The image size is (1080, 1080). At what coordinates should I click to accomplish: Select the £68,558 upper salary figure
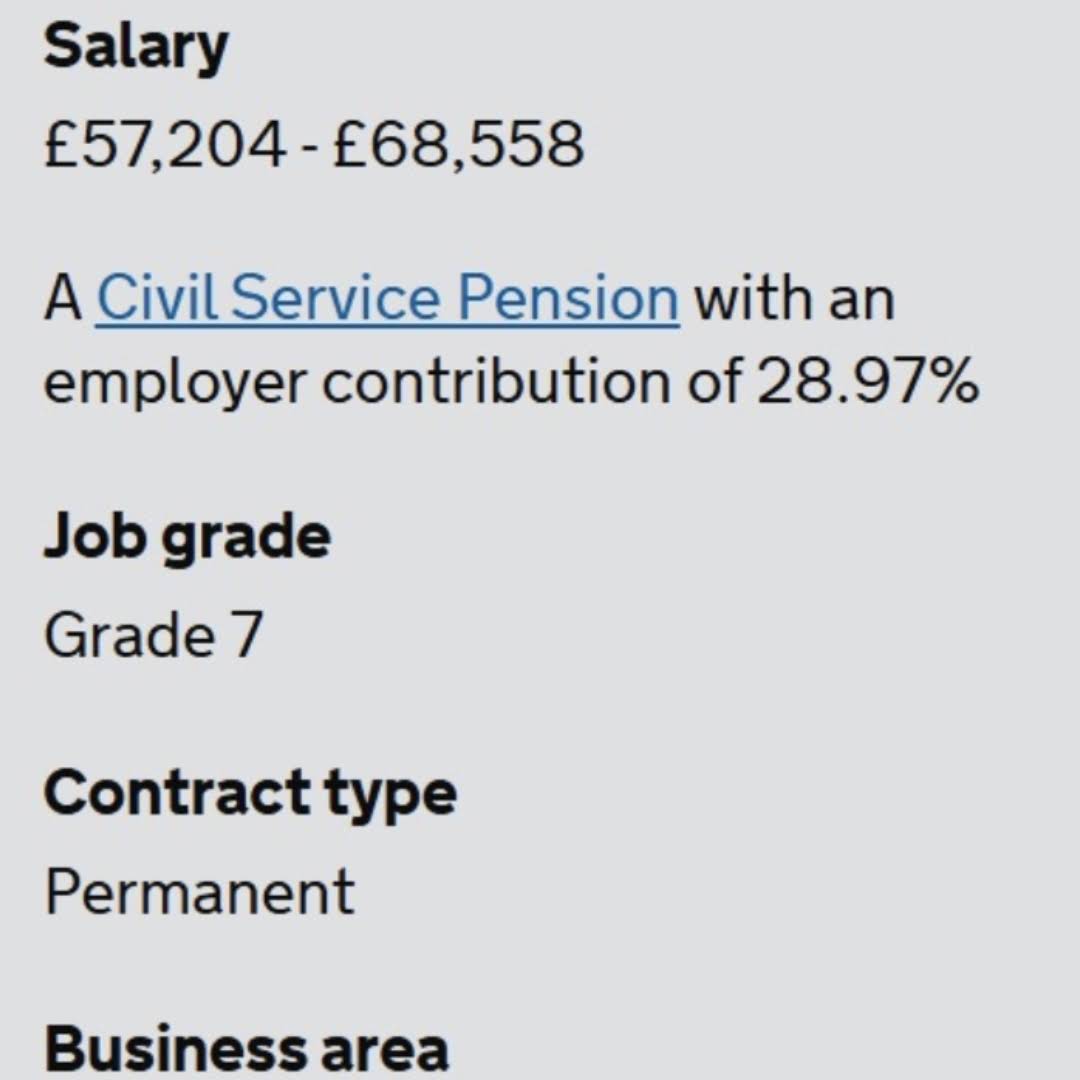point(459,145)
